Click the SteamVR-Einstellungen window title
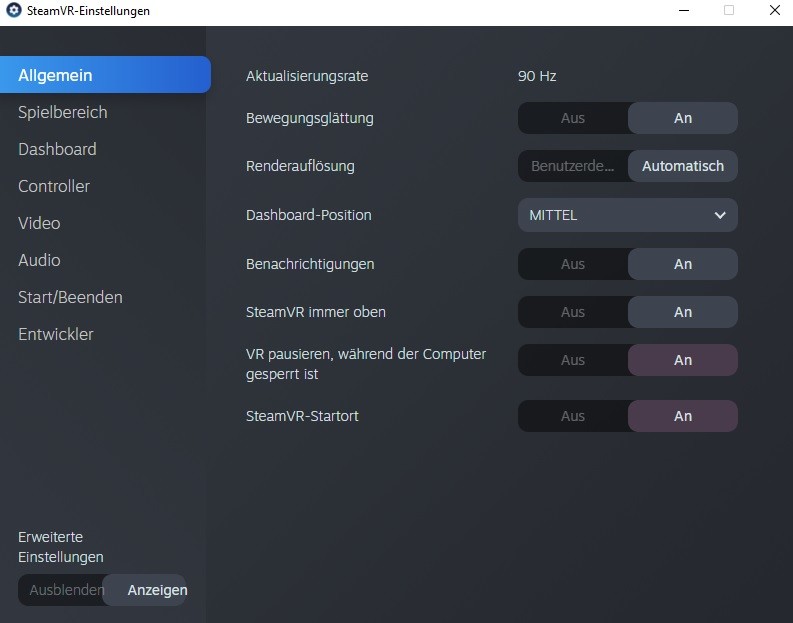Screen dimensions: 793x623 (x=88, y=11)
